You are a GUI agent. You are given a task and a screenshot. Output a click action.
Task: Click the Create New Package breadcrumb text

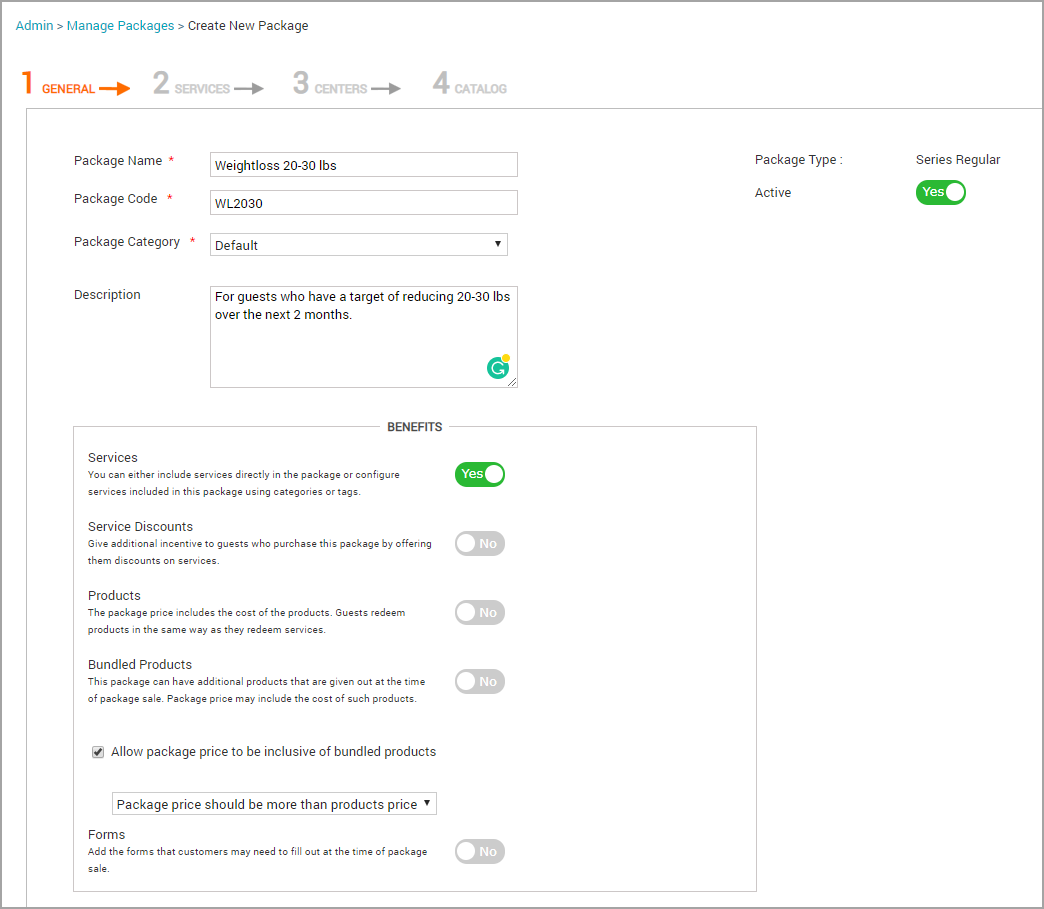248,25
